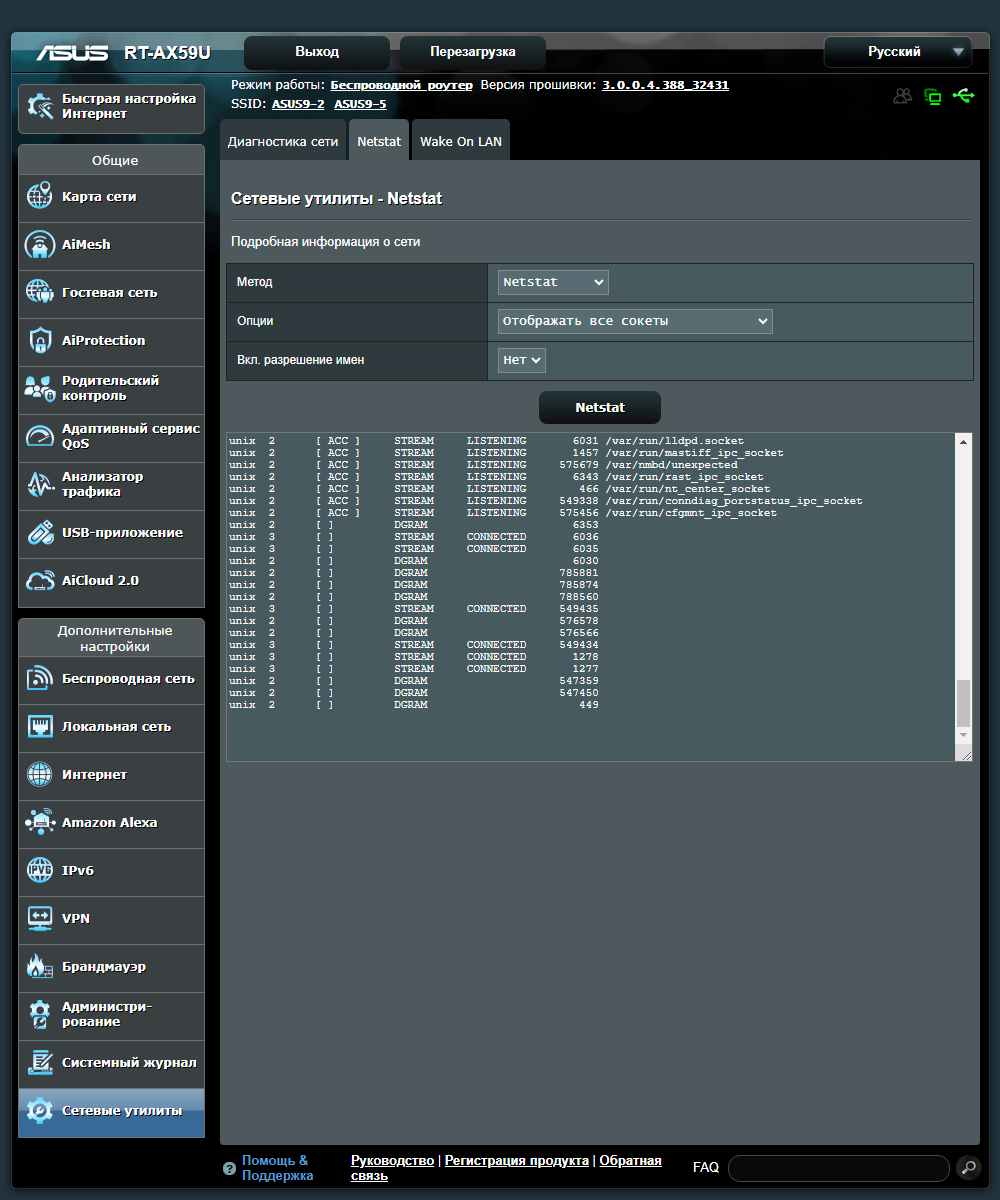Switch to the Wake On LAN tab
The width and height of the screenshot is (1000, 1200).
click(x=461, y=141)
